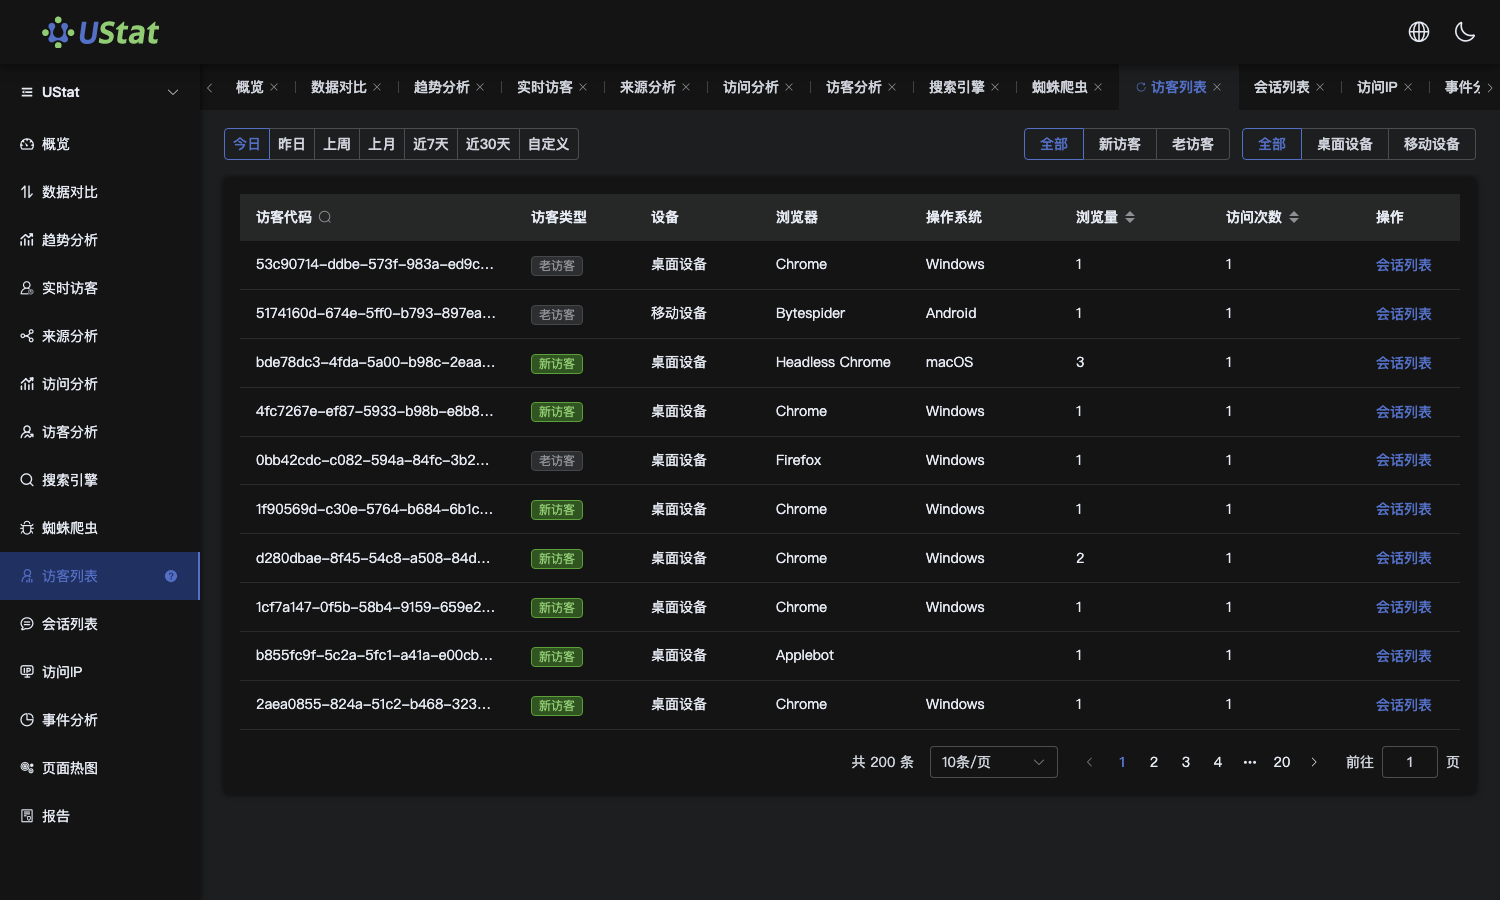The width and height of the screenshot is (1500, 900).
Task: Close the 访客列表 tab
Action: [1217, 87]
